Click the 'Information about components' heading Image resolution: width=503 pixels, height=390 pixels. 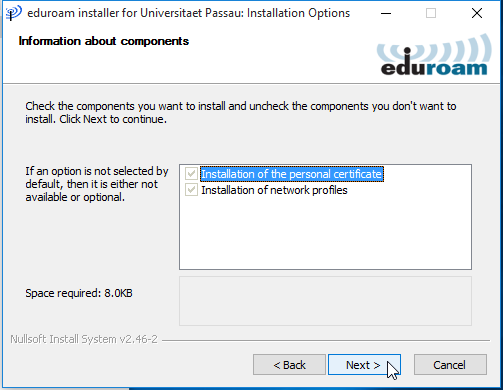tap(104, 41)
